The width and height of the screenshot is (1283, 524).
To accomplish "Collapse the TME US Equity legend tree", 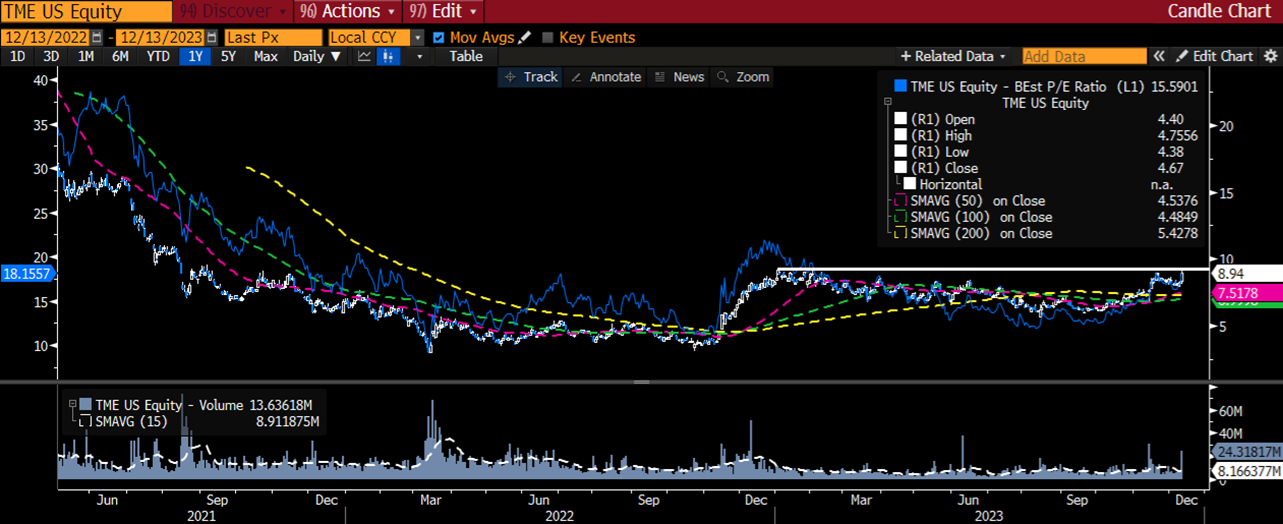I will tap(886, 102).
